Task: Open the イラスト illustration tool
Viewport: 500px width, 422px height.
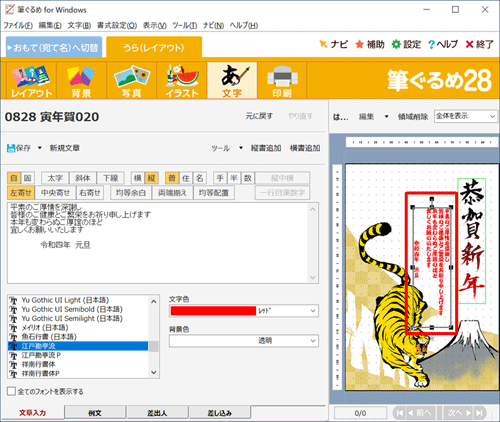Action: pos(182,80)
